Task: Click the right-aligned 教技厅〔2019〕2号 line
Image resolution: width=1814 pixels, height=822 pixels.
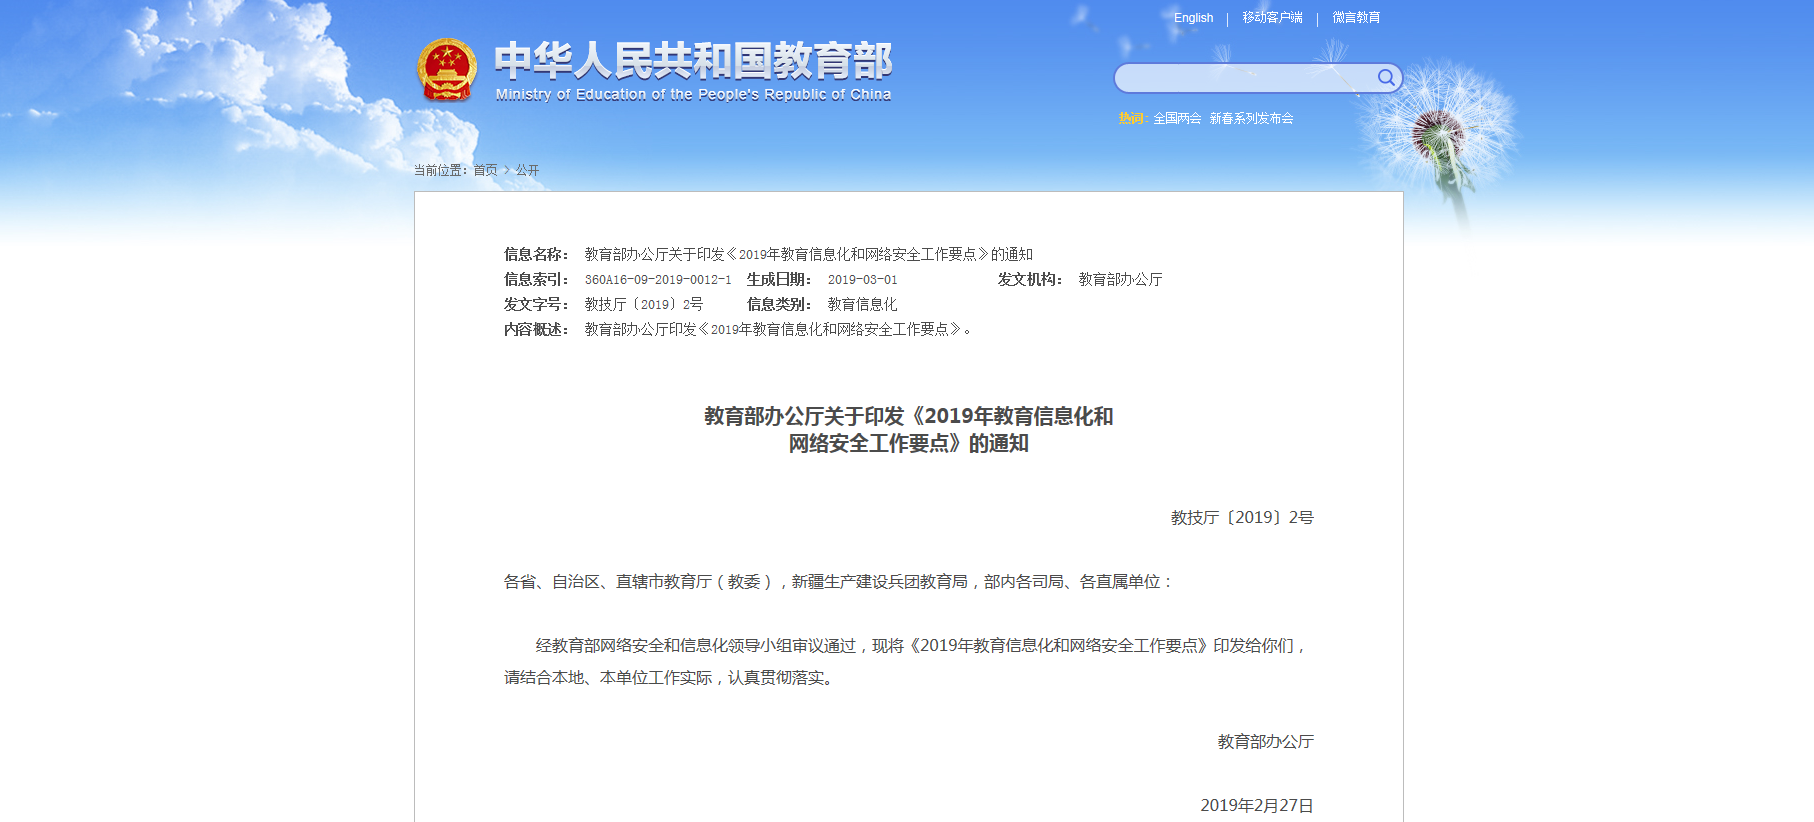Action: (x=1242, y=518)
